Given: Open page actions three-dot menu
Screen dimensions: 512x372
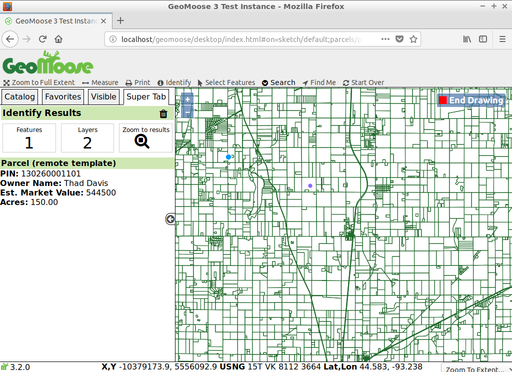Looking at the screenshot, I should pyautogui.click(x=385, y=39).
